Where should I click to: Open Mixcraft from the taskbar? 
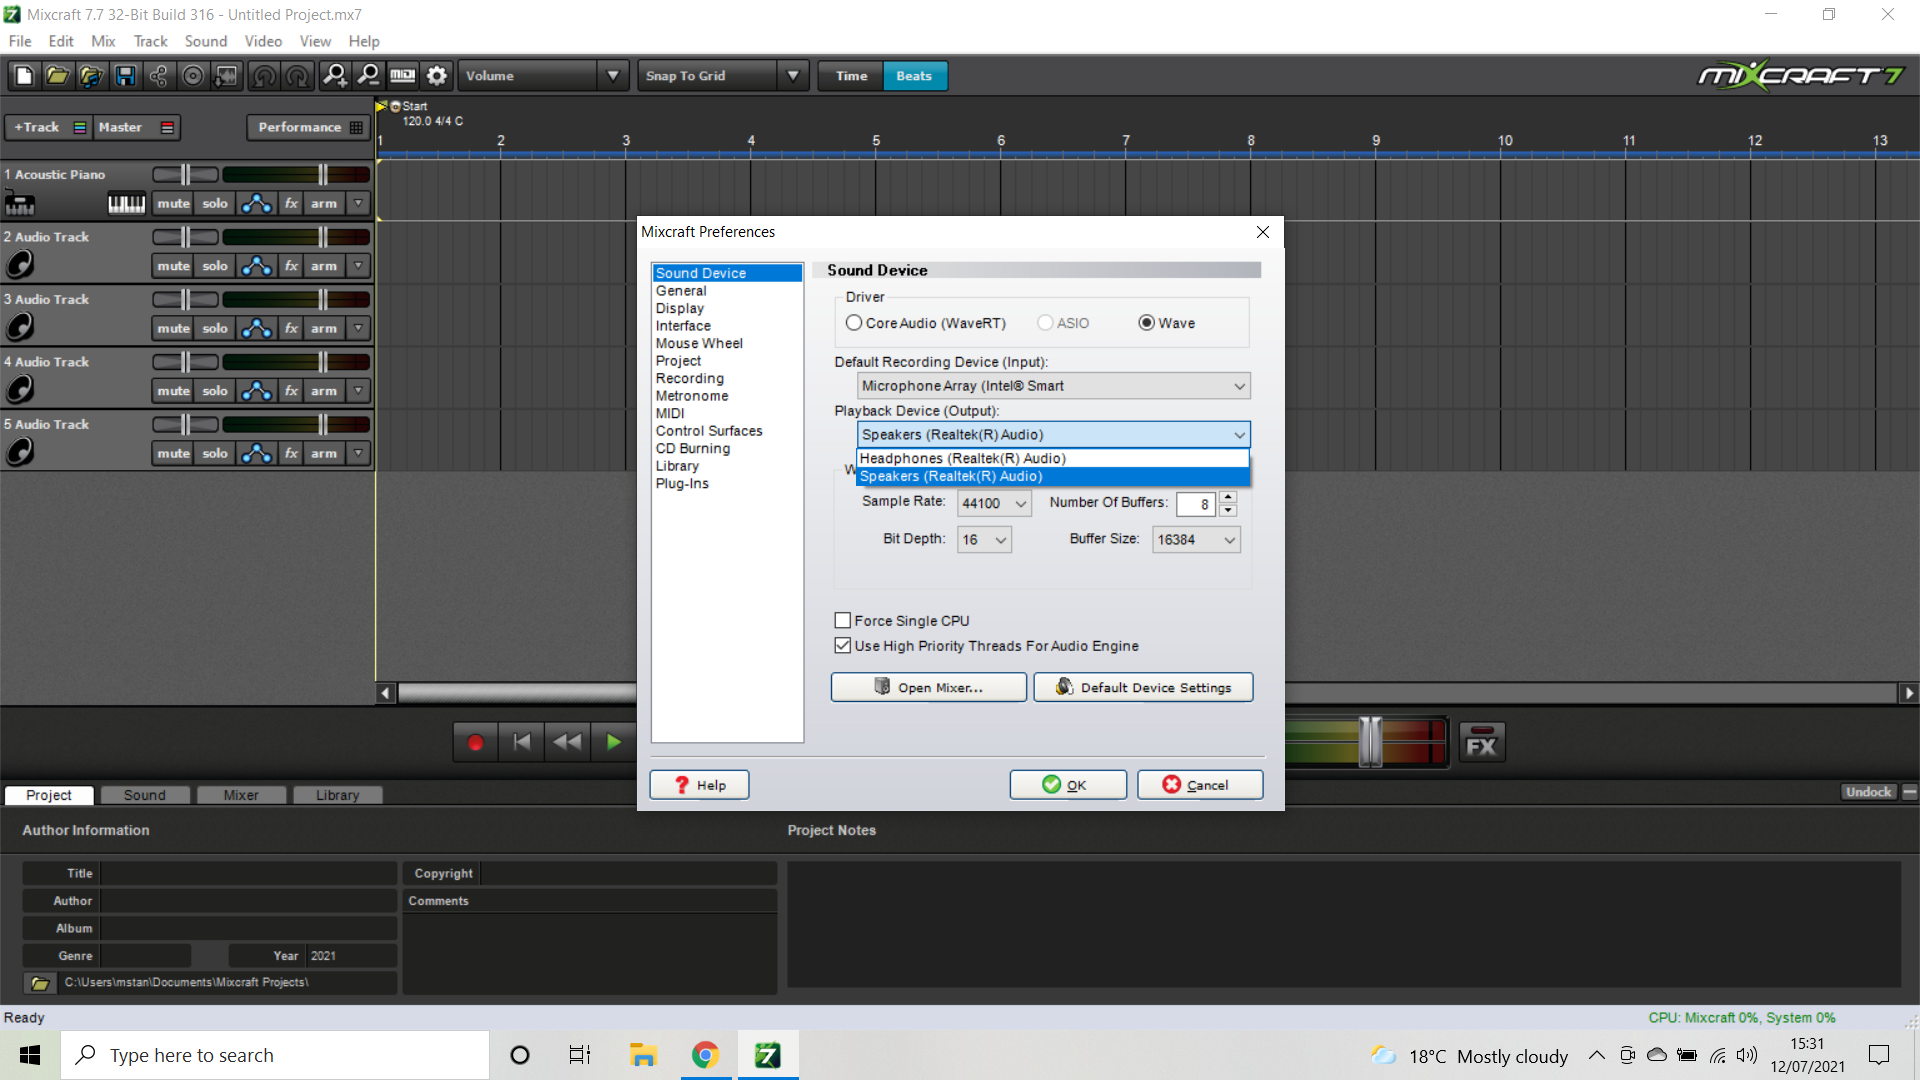point(768,1055)
